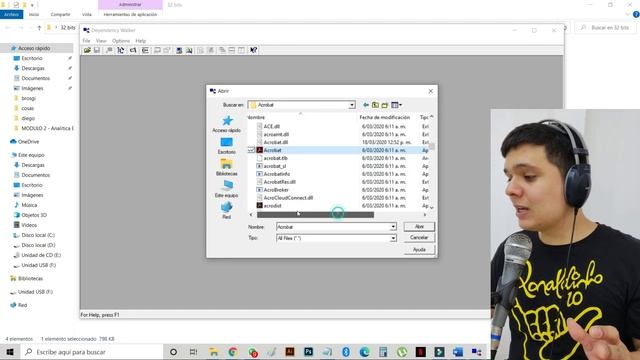Create new folder in Abrir dialog
This screenshot has height=360, width=640.
tap(384, 105)
